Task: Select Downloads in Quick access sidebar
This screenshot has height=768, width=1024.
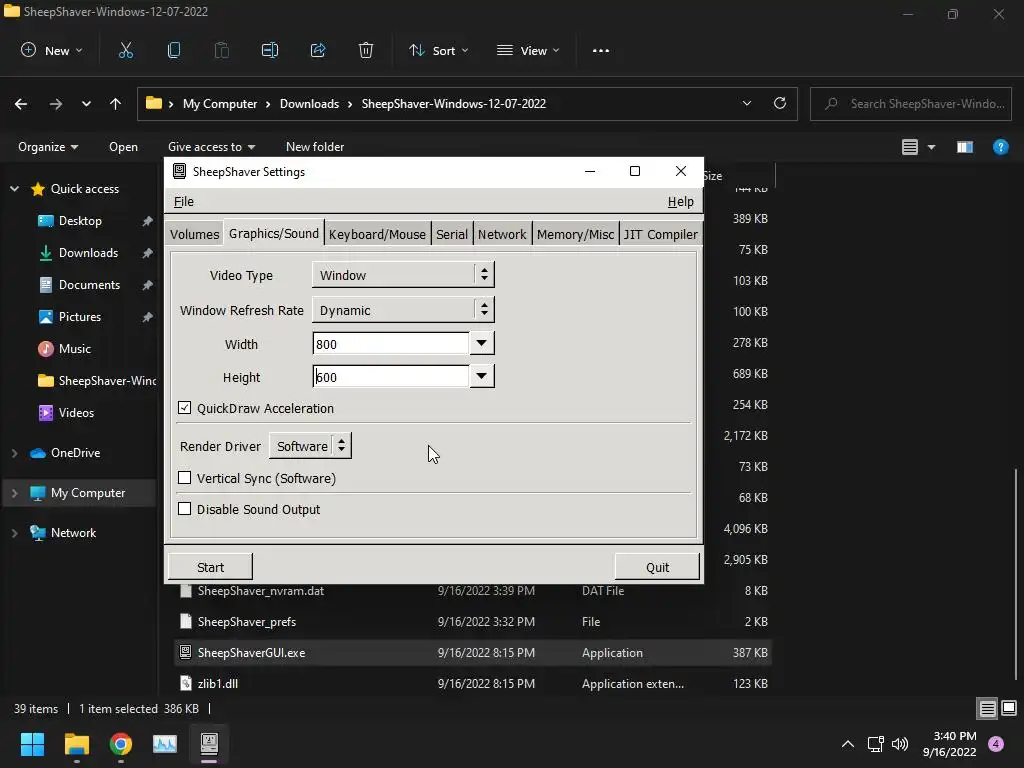Action: point(88,253)
